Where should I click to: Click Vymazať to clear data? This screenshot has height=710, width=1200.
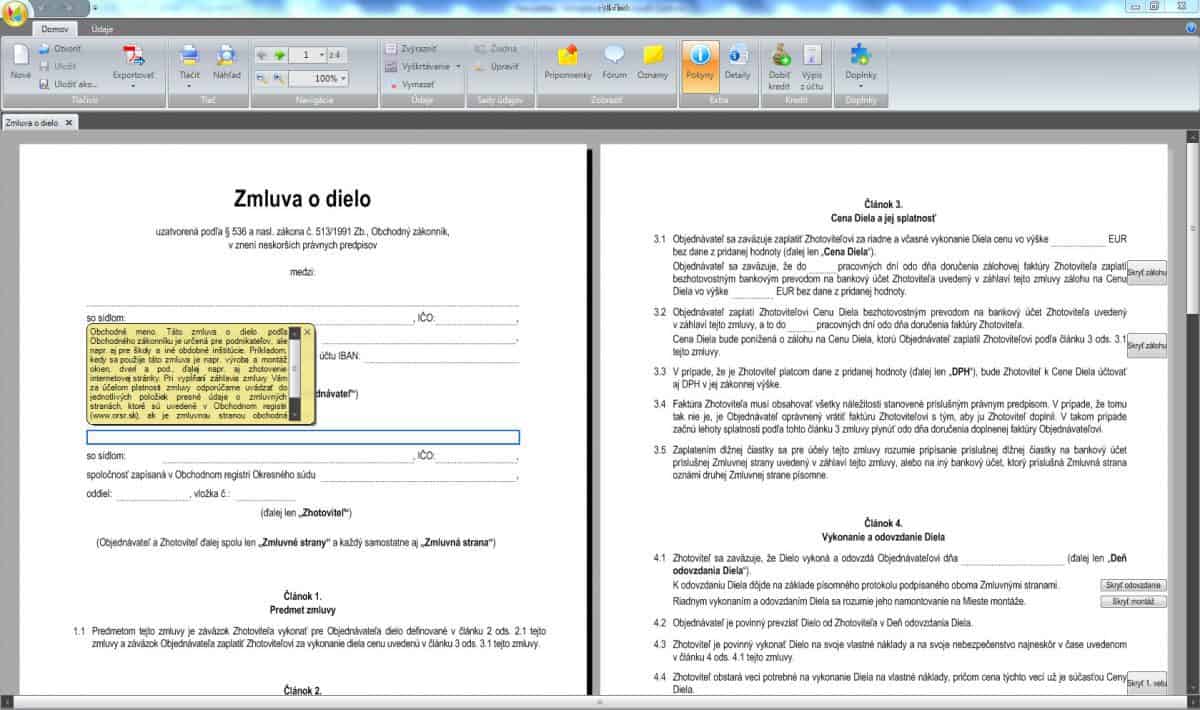(x=411, y=84)
